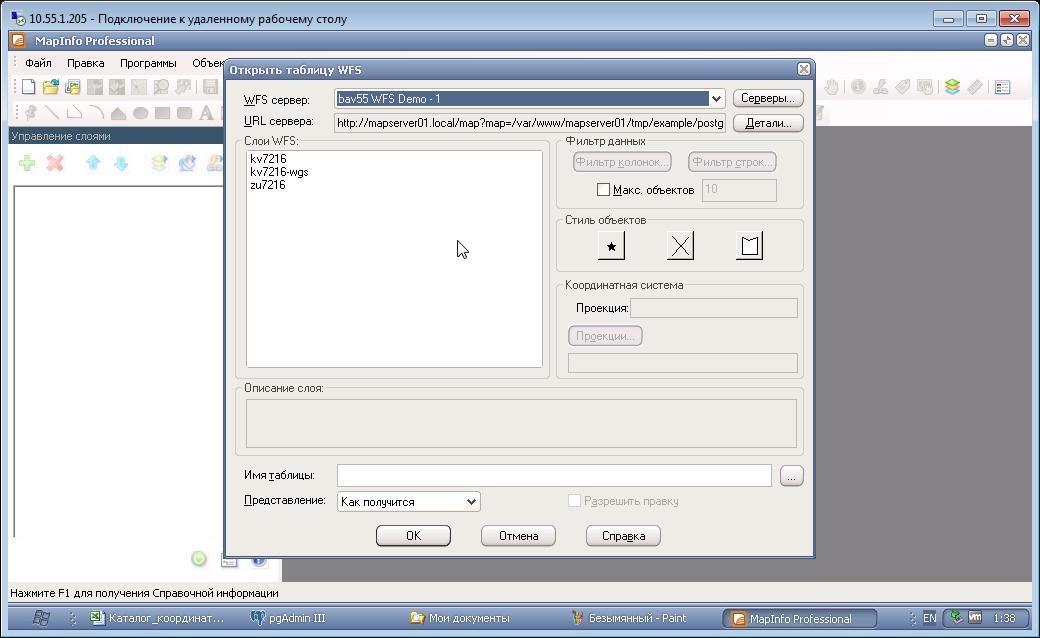
Task: Select the arc drawing tool
Action: [96, 113]
